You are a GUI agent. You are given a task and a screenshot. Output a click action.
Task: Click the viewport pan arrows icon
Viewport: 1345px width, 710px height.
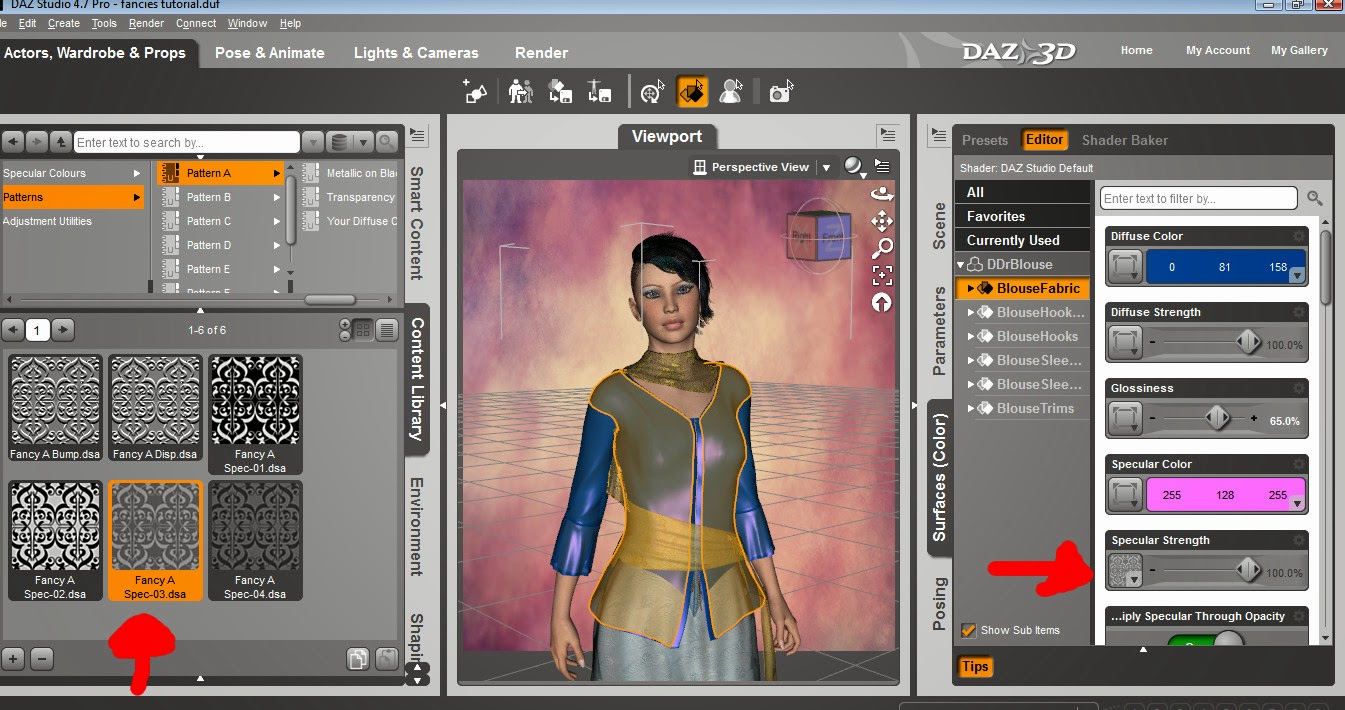pos(881,221)
